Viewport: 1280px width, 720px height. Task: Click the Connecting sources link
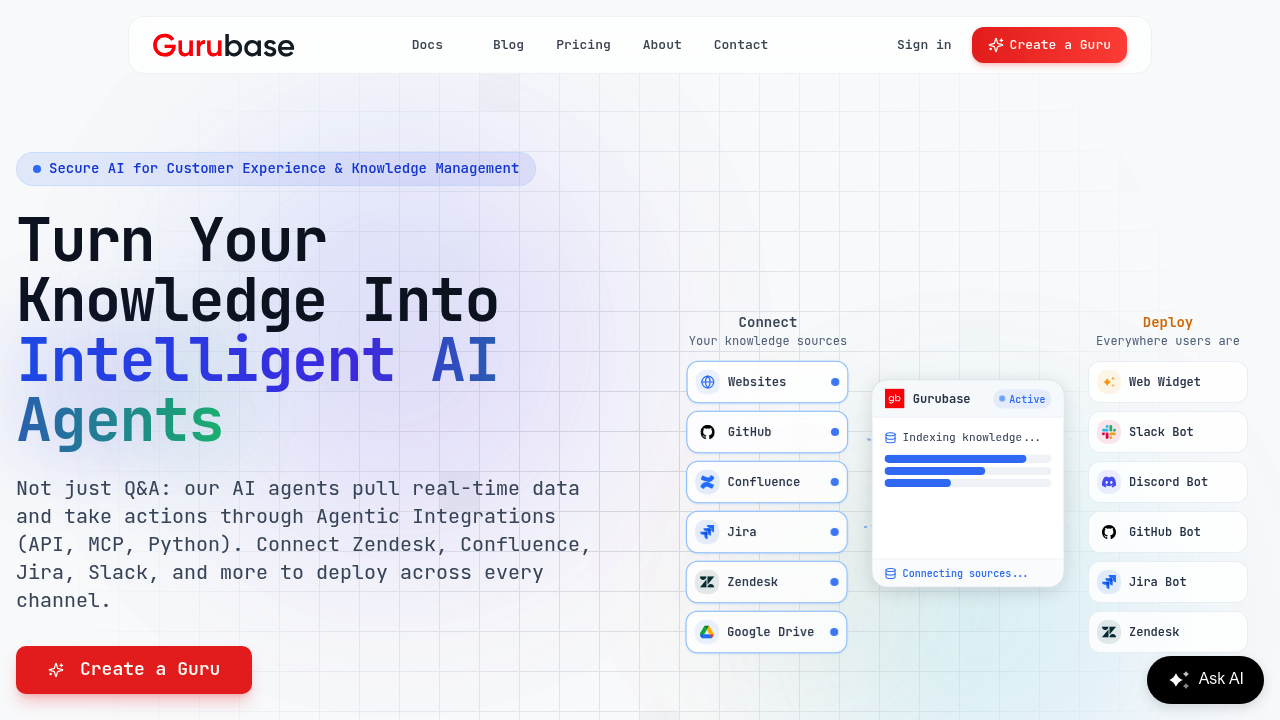[x=964, y=573]
